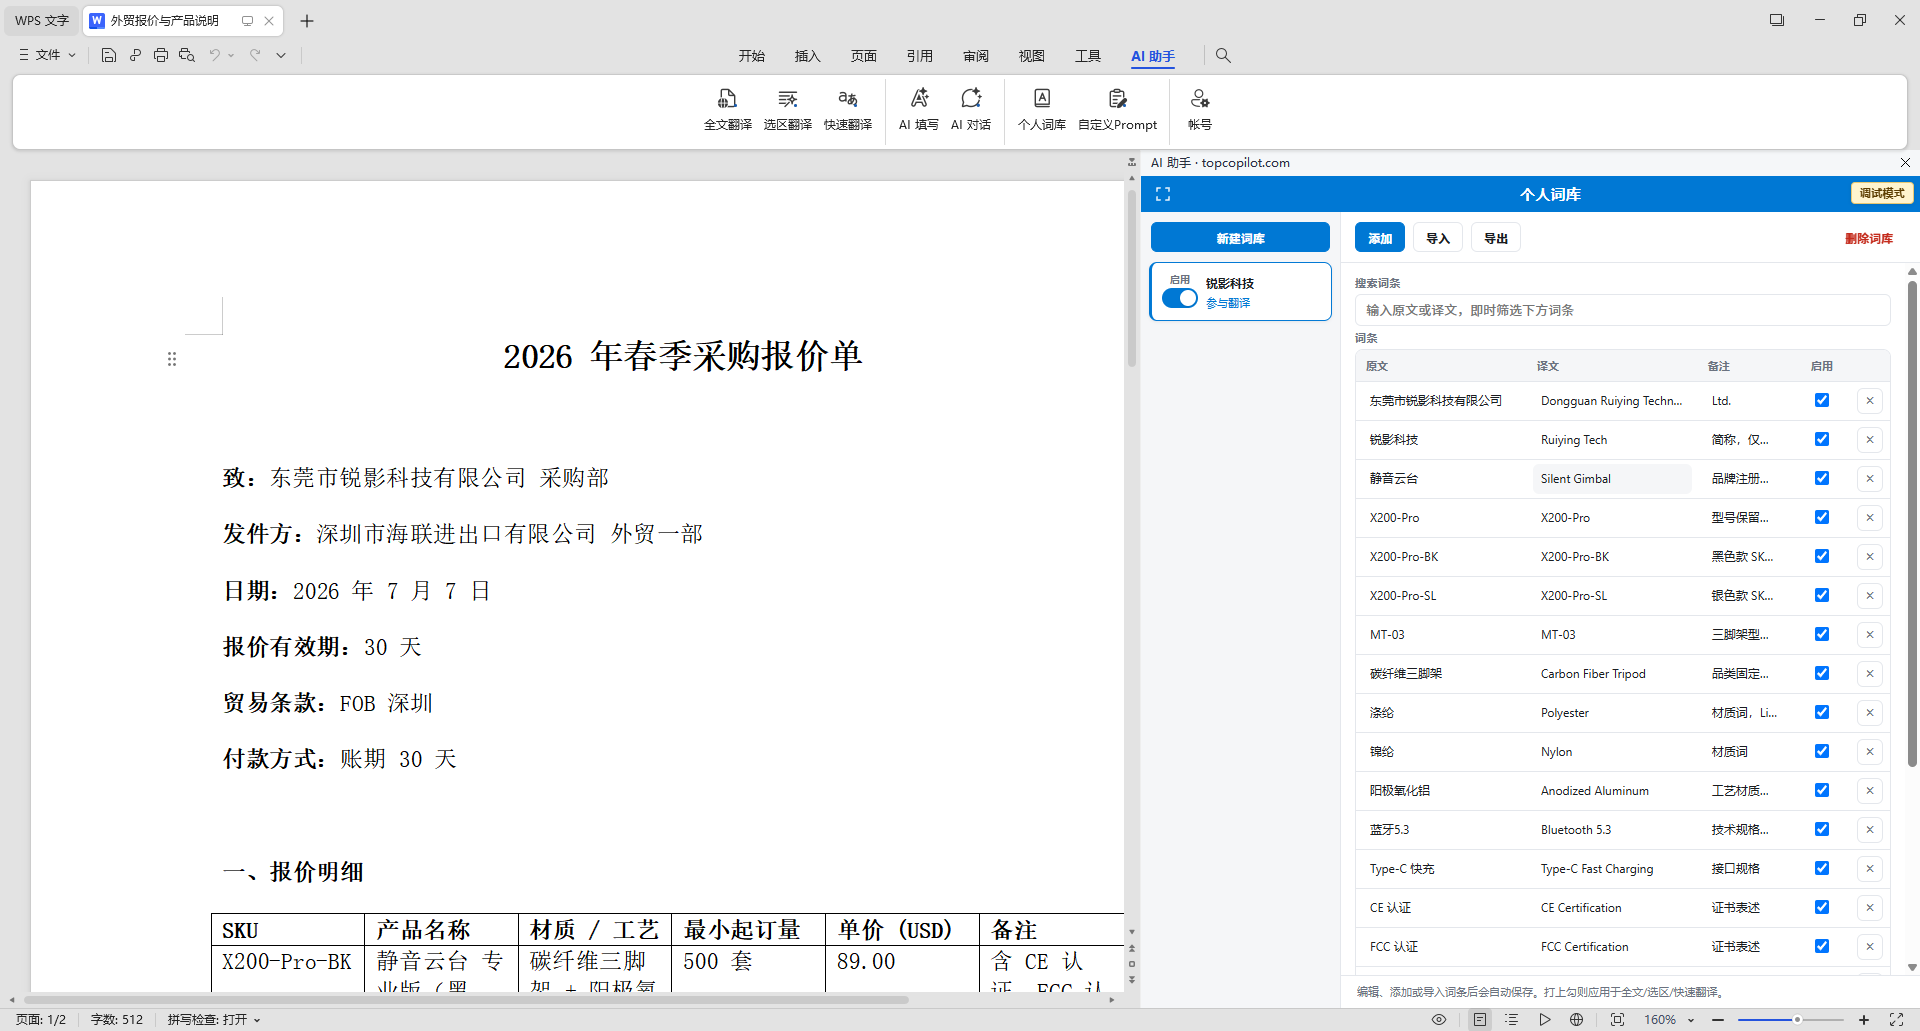
Task: Uncheck 东莞市锐影科技有限公司 entry checkbox
Action: tap(1822, 400)
